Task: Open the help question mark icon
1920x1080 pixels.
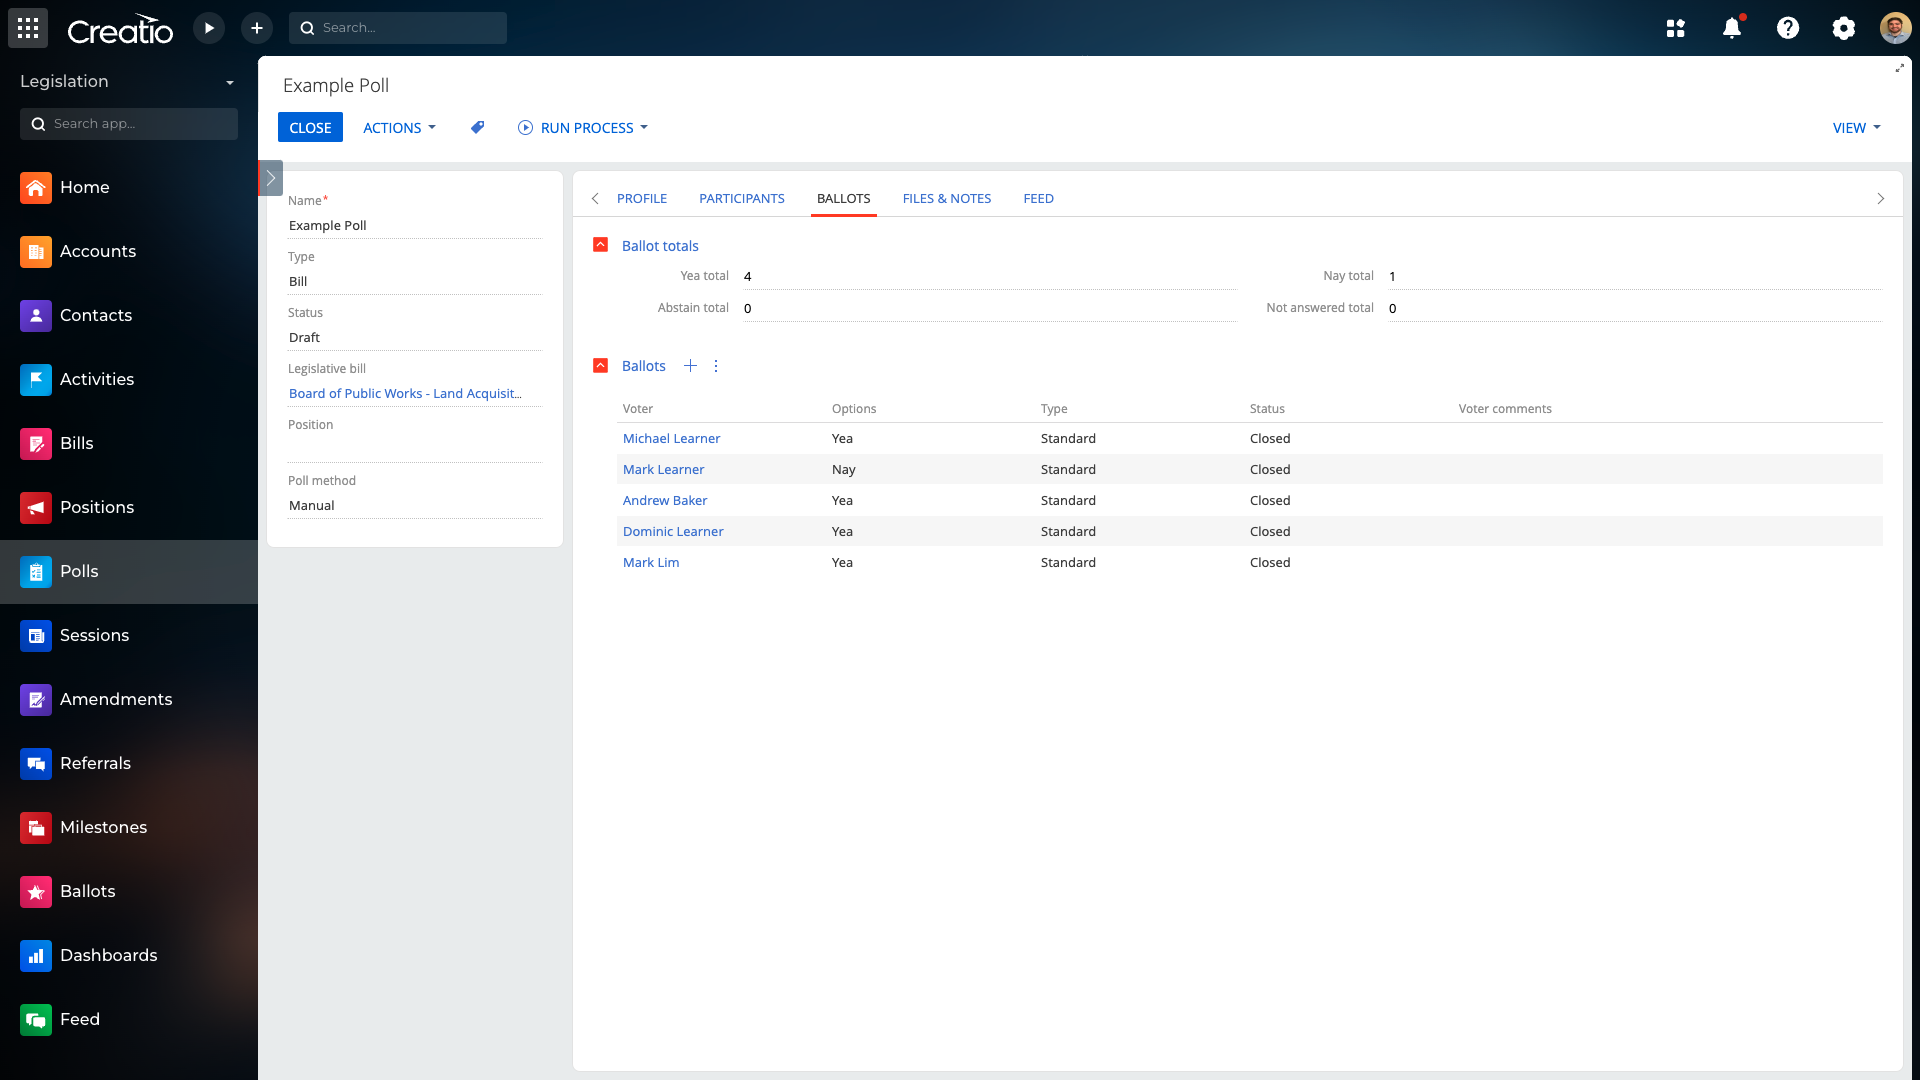Action: [x=1788, y=28]
